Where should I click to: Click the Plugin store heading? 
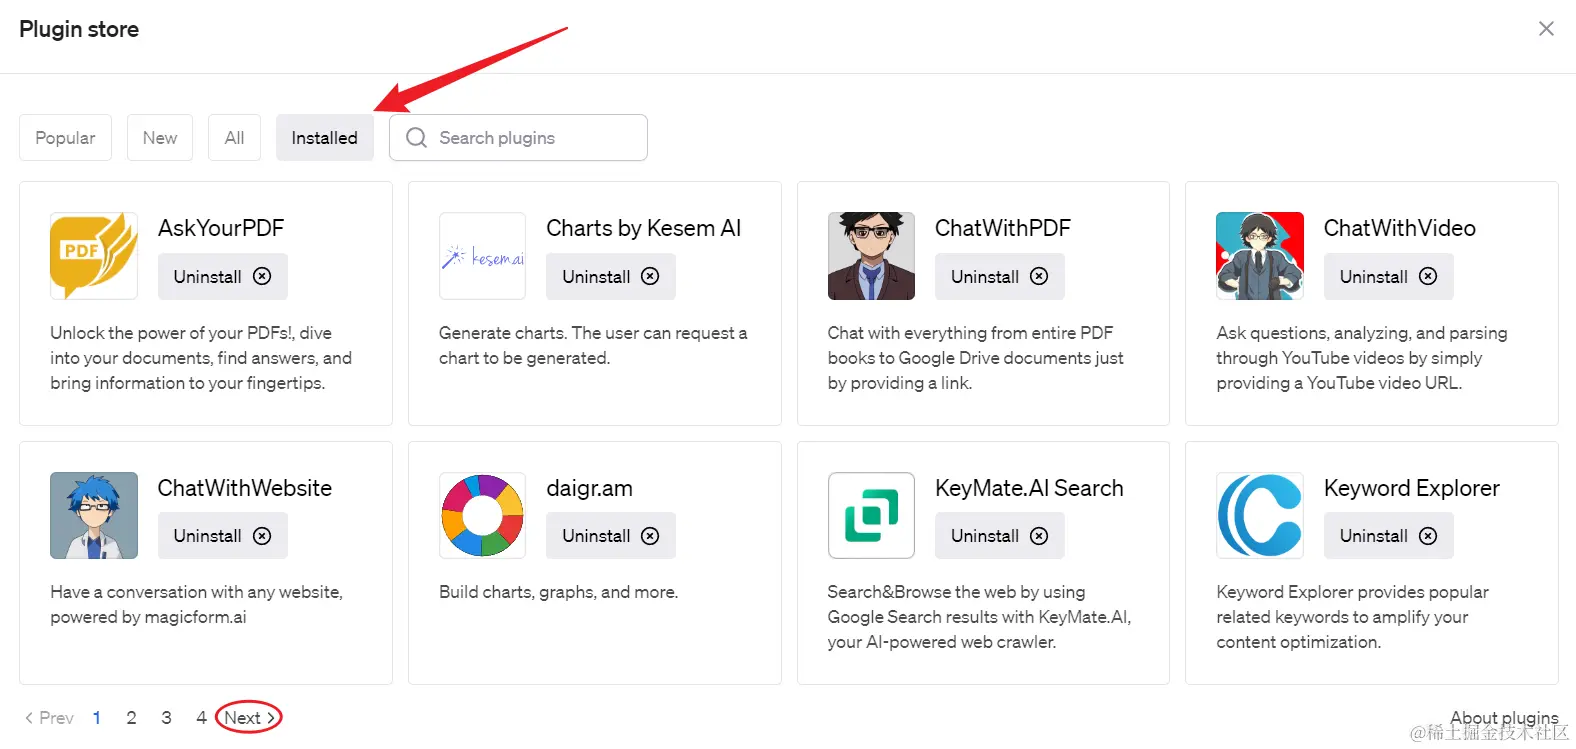79,29
